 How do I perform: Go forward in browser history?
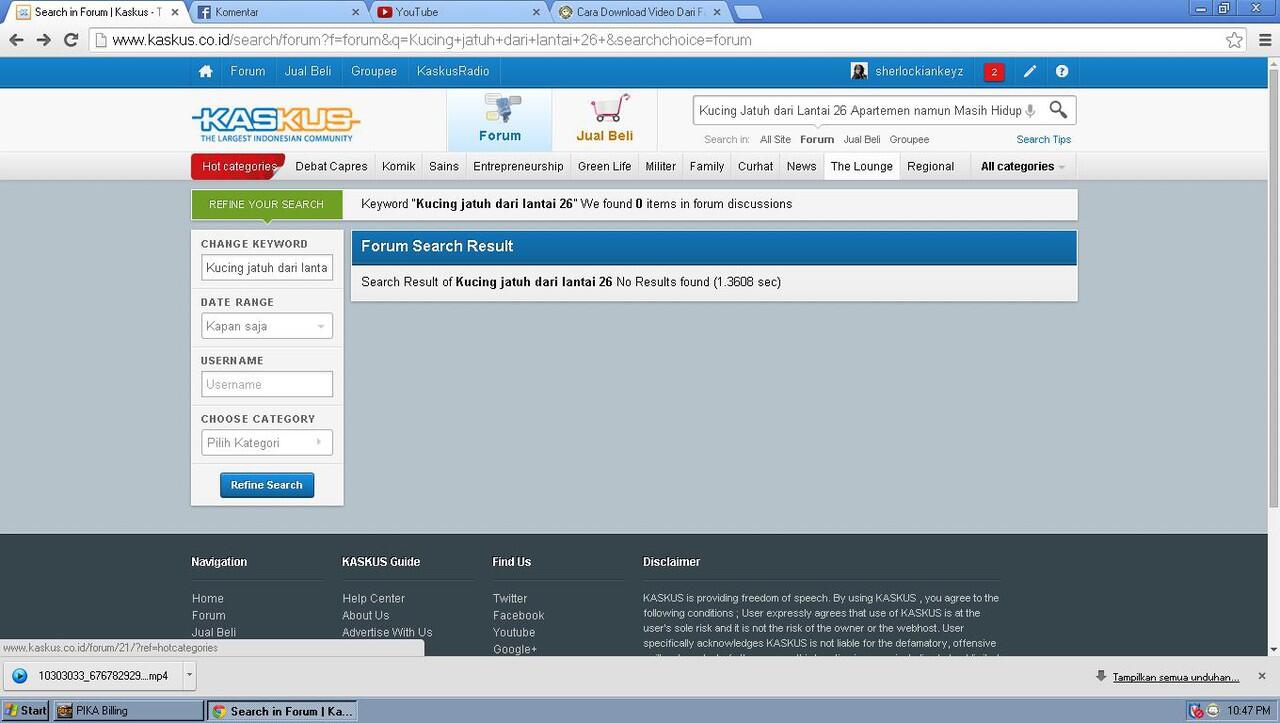click(43, 40)
